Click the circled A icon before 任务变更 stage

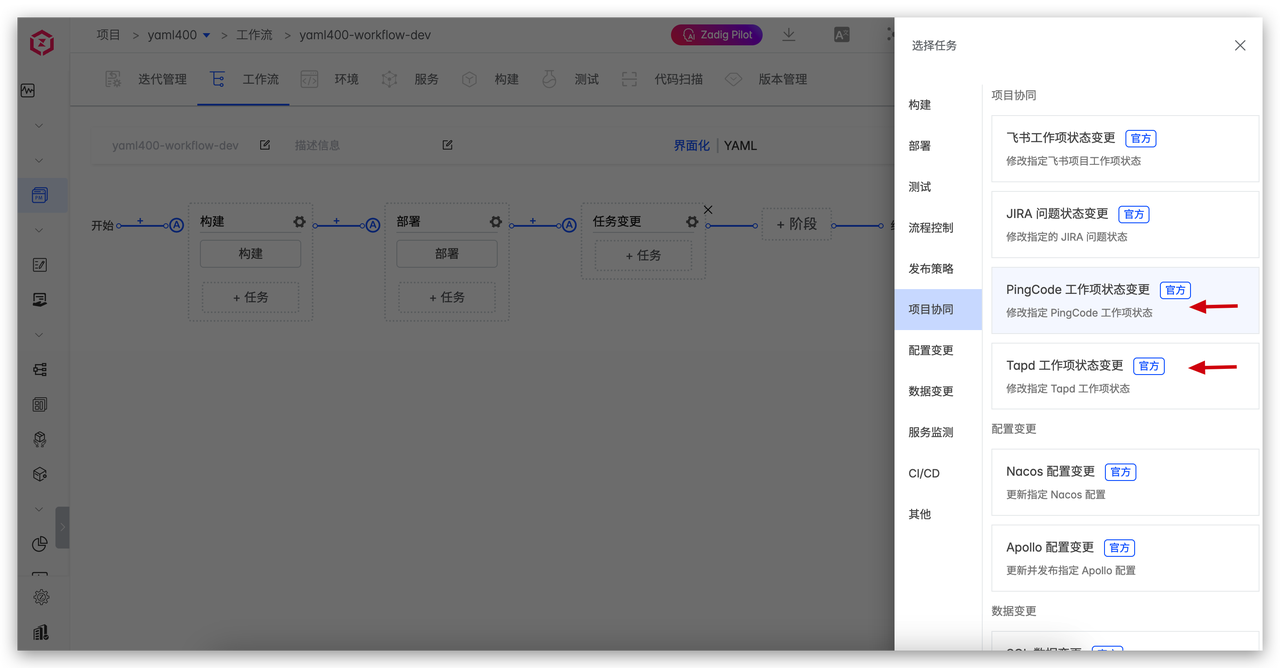(569, 225)
